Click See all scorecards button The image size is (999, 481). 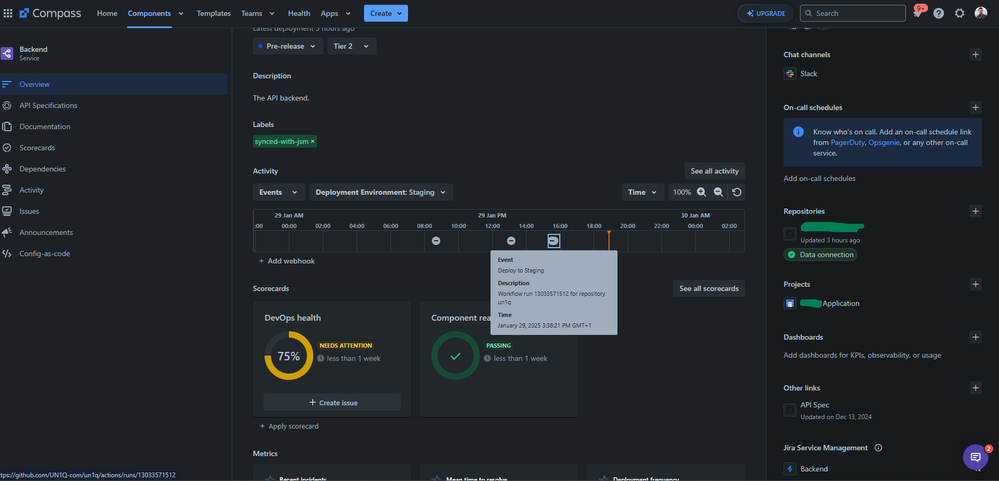(708, 289)
